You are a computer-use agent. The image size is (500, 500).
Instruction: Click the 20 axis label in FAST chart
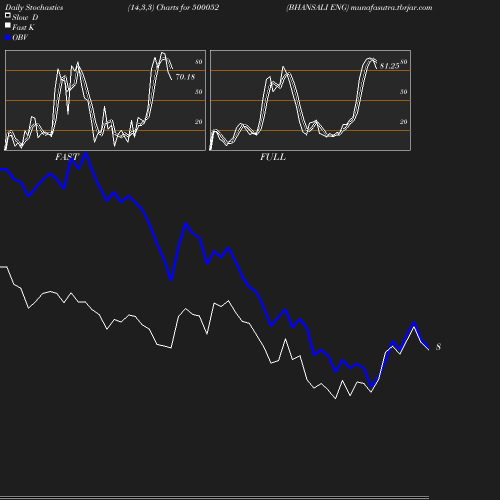[199, 122]
